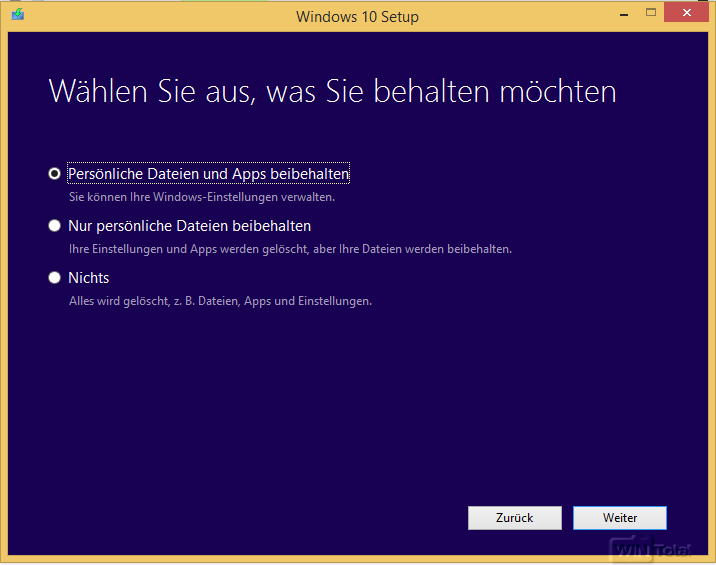Click the 'Nichts' option label
This screenshot has width=716, height=565.
point(89,278)
